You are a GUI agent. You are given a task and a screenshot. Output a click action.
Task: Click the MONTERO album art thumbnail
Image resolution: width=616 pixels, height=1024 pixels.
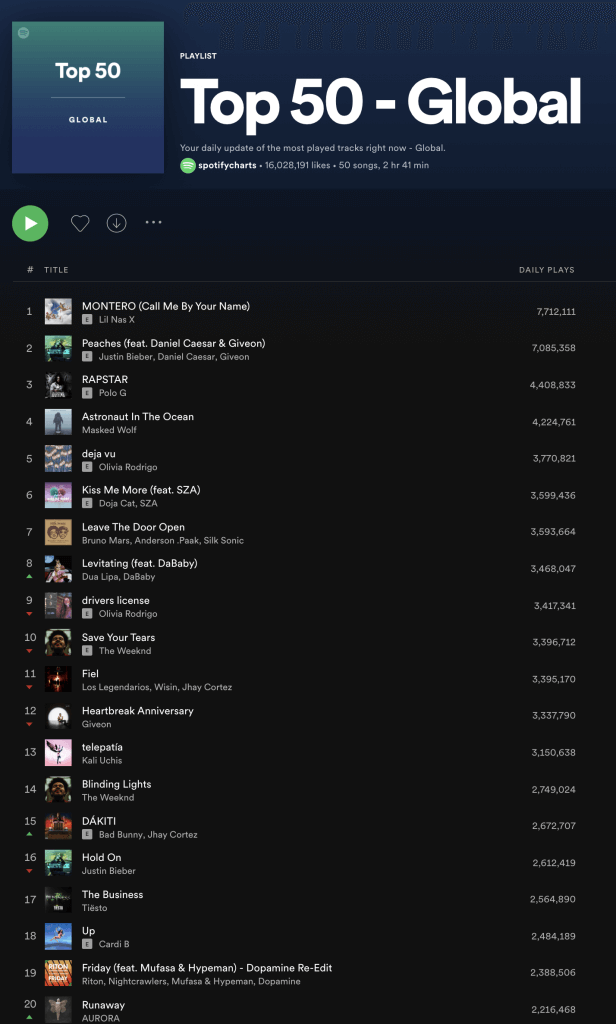(58, 311)
